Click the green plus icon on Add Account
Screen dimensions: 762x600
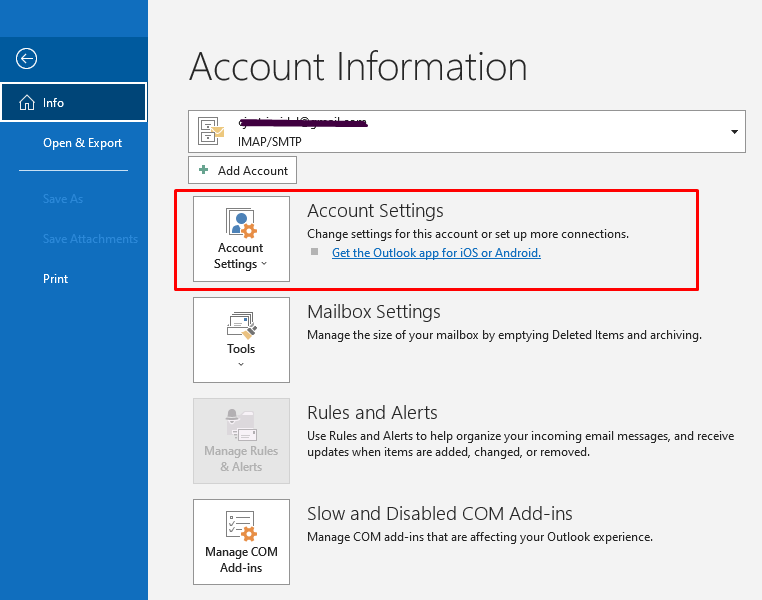(204, 170)
